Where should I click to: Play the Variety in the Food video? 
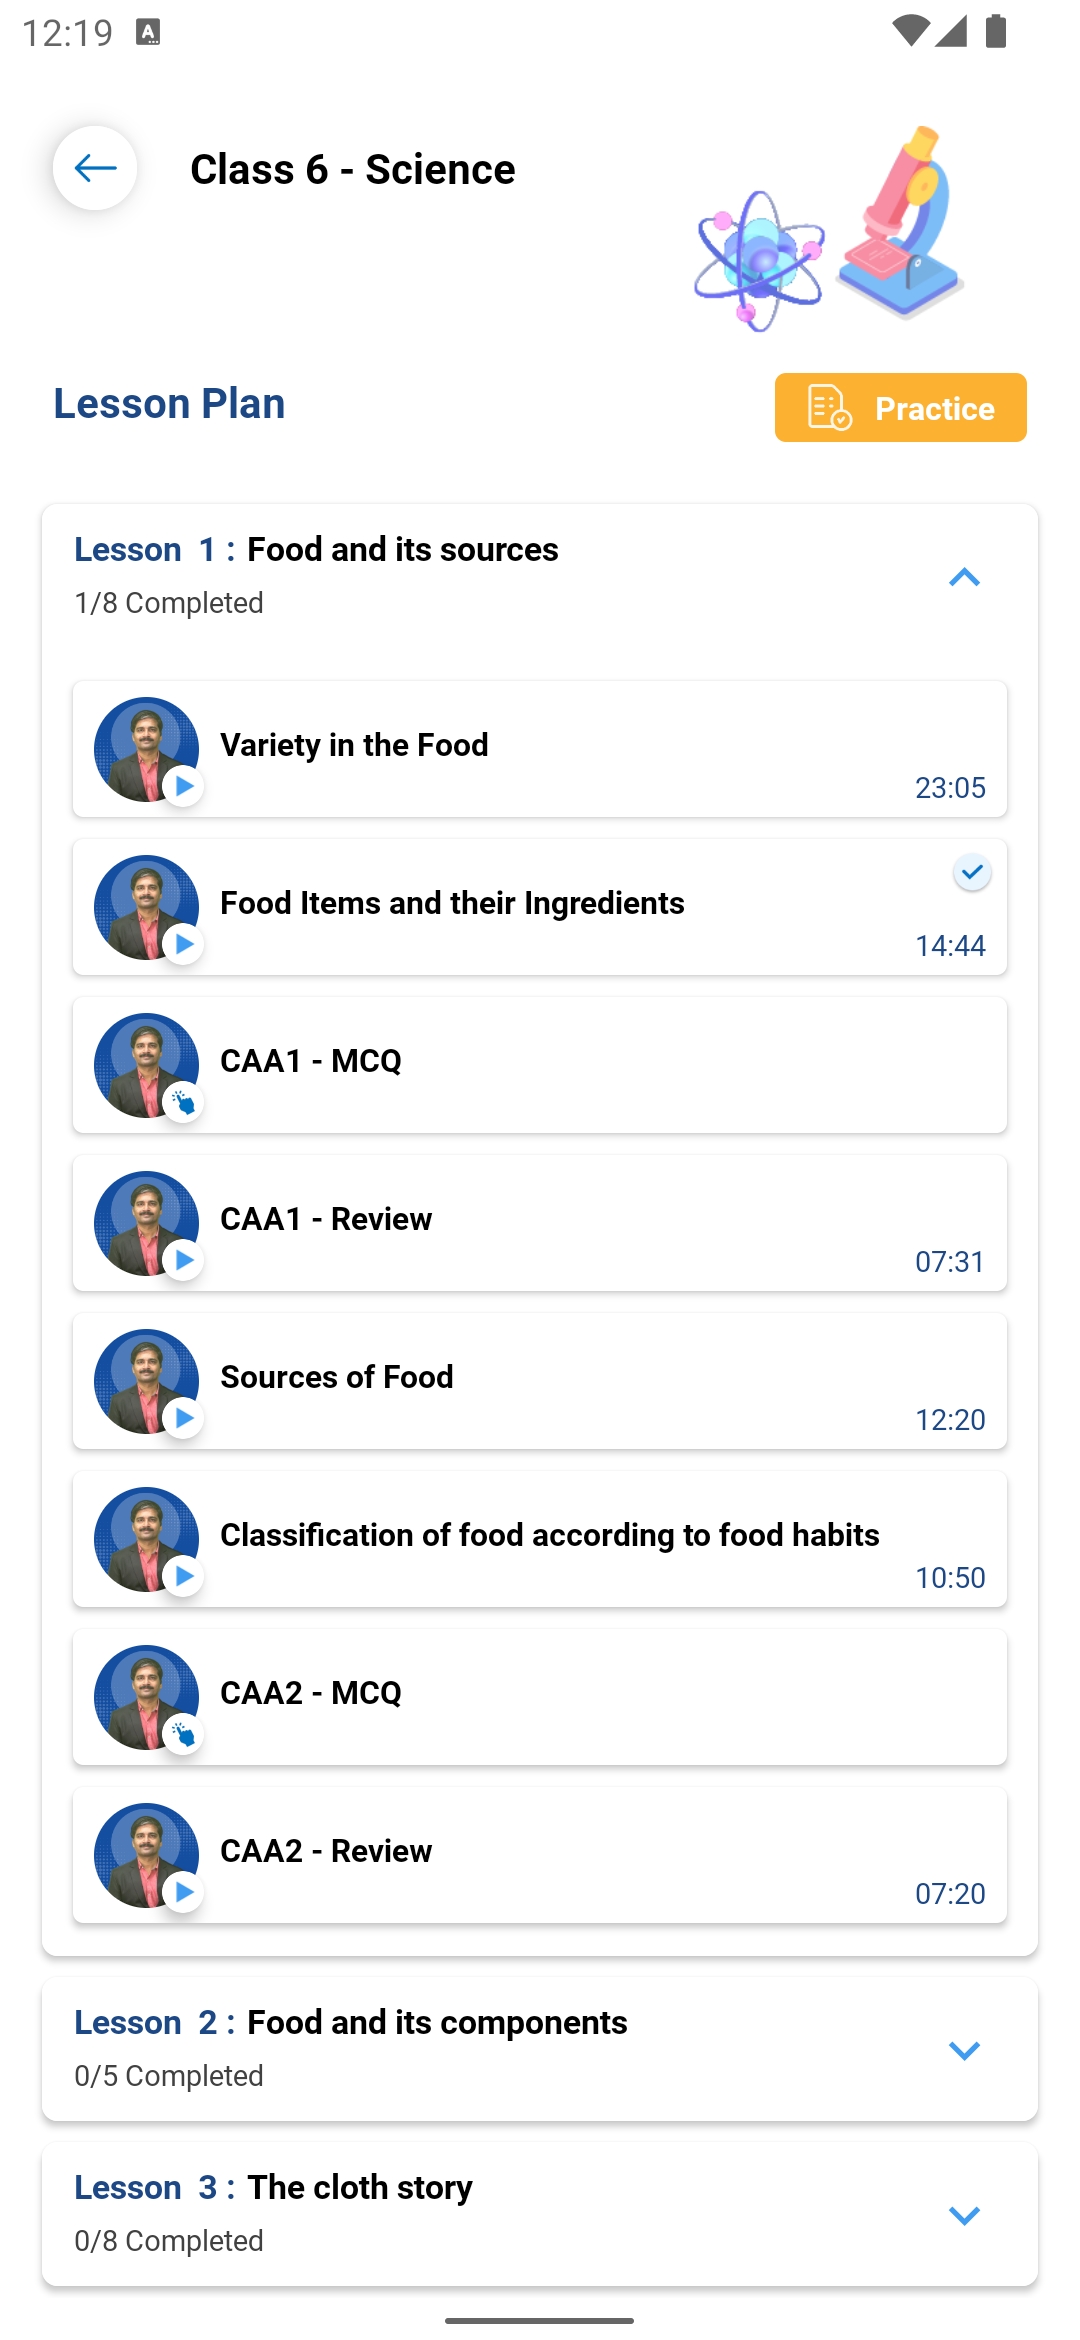(x=184, y=786)
